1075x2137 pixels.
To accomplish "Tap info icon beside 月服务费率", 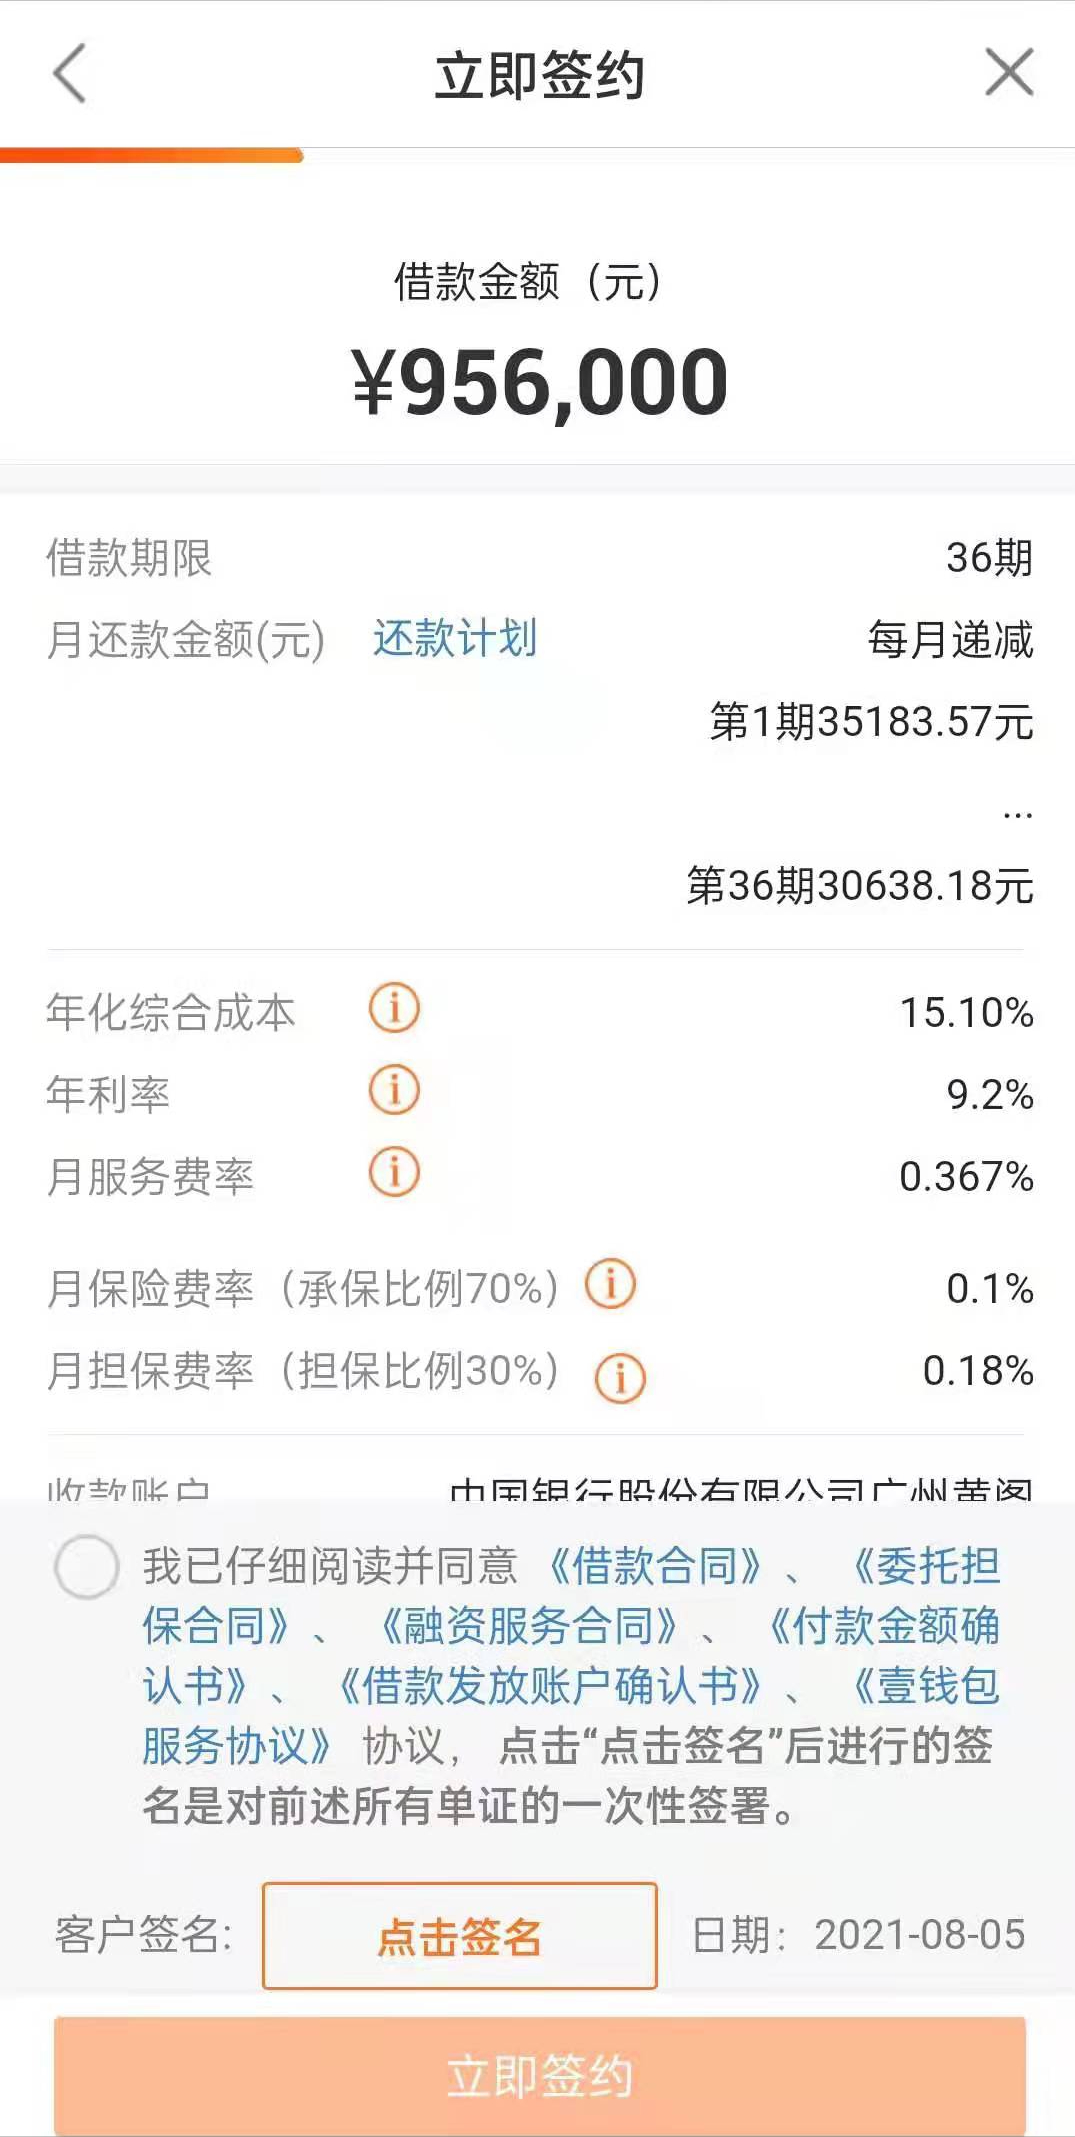I will click(394, 1172).
